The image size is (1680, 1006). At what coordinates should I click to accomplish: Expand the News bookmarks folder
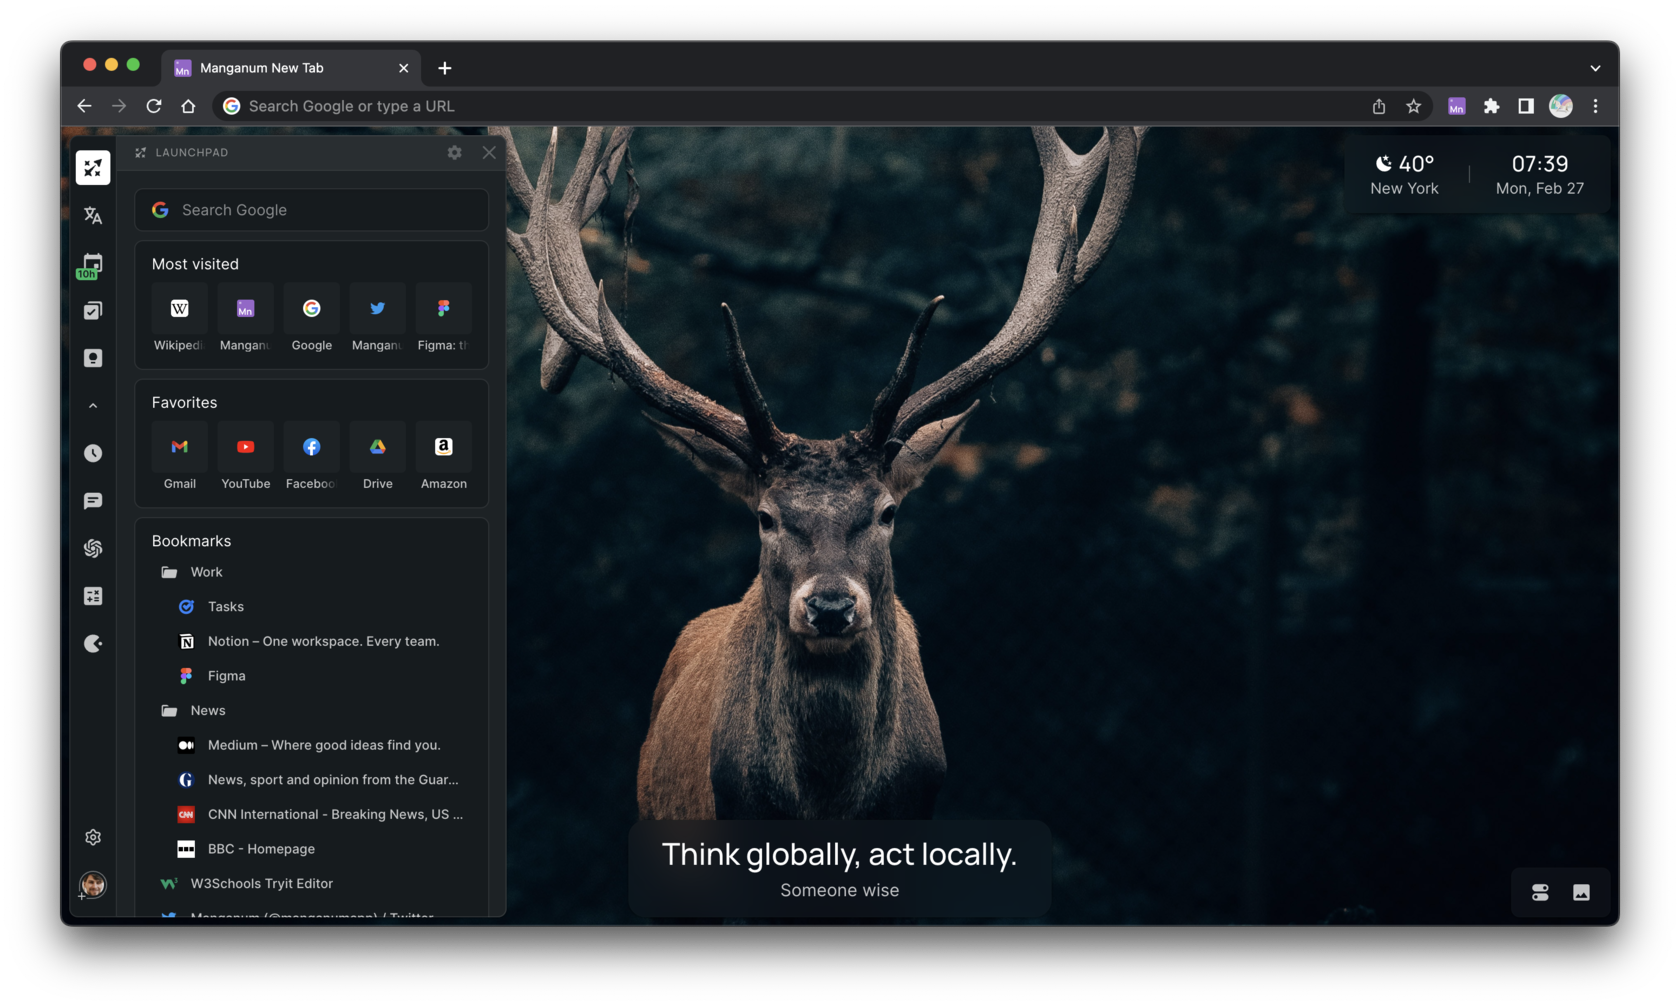pyautogui.click(x=208, y=710)
